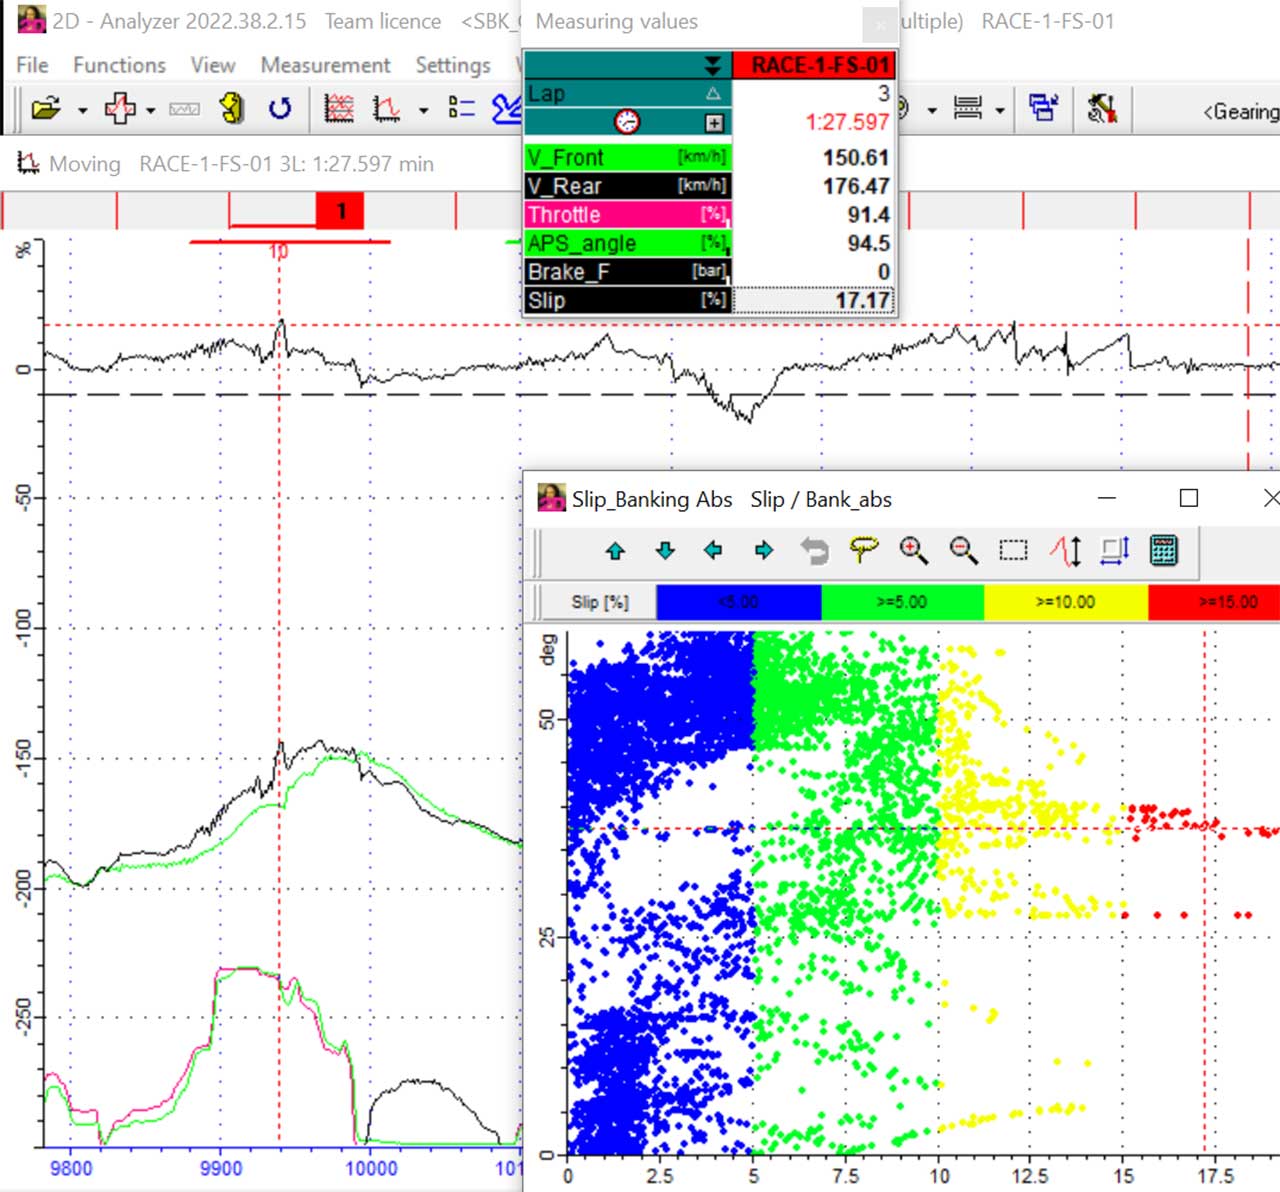Open the Measurement menu
This screenshot has height=1192, width=1280.
pos(325,65)
